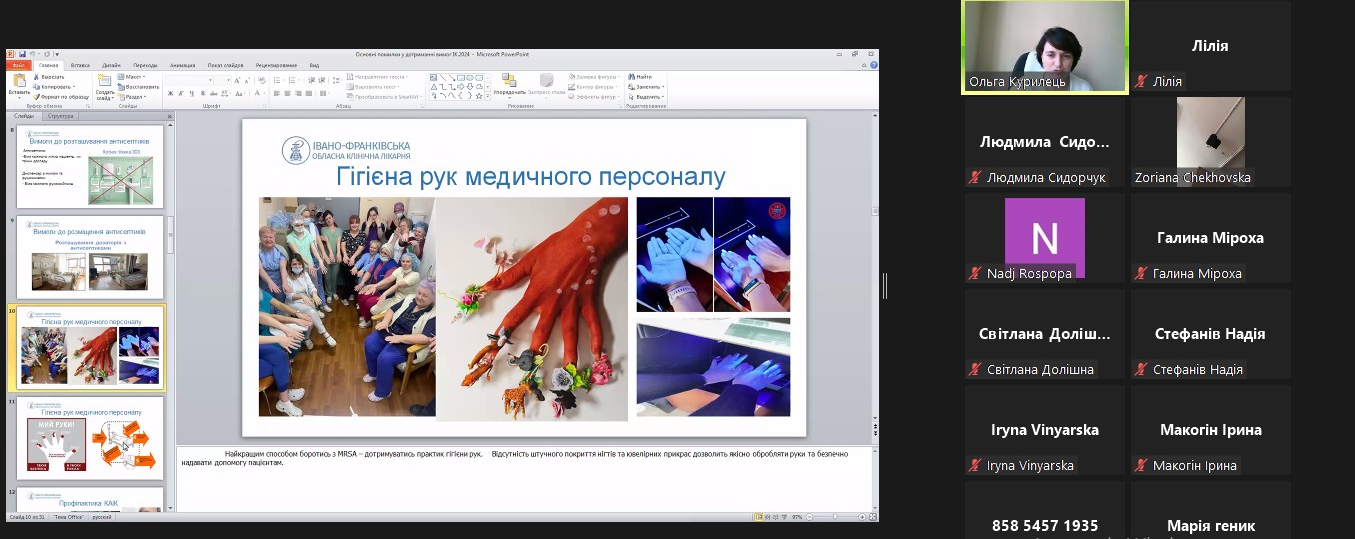
Task: Open the Вставка (Insert) ribbon tab
Action: coord(80,65)
